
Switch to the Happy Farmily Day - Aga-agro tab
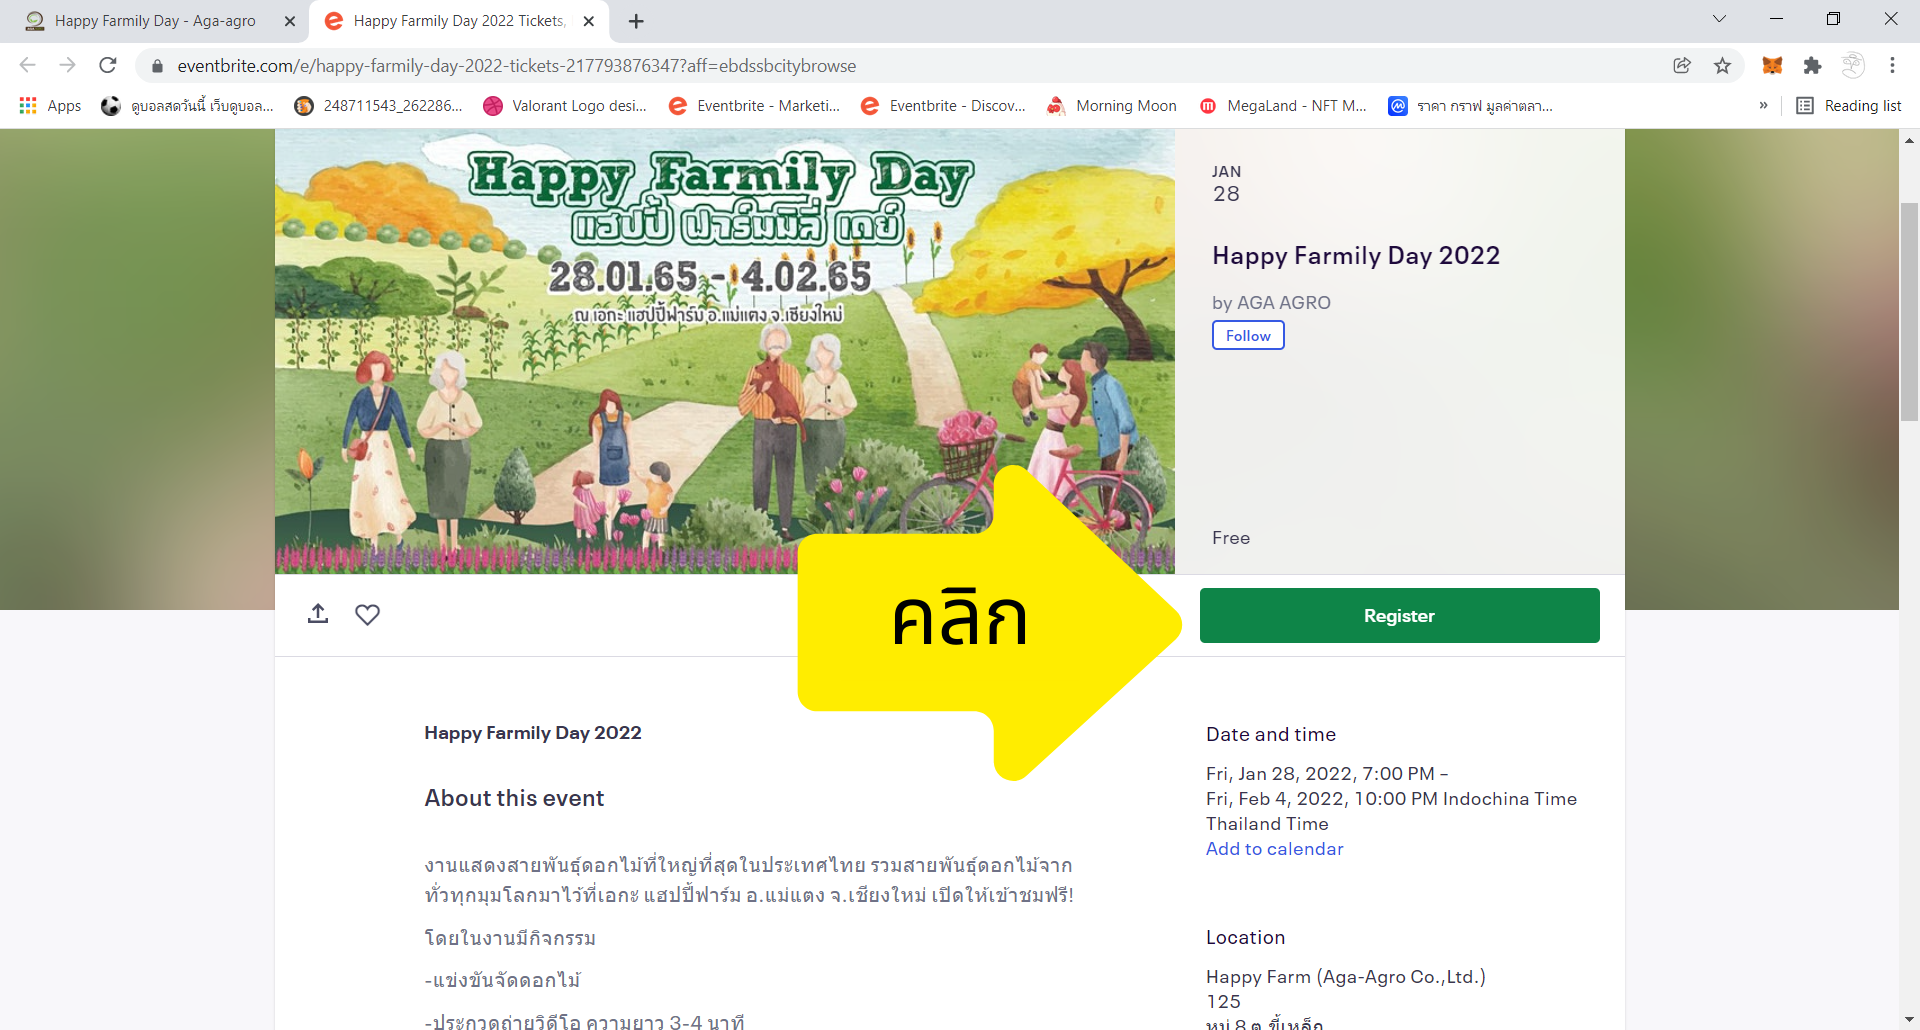tap(155, 21)
